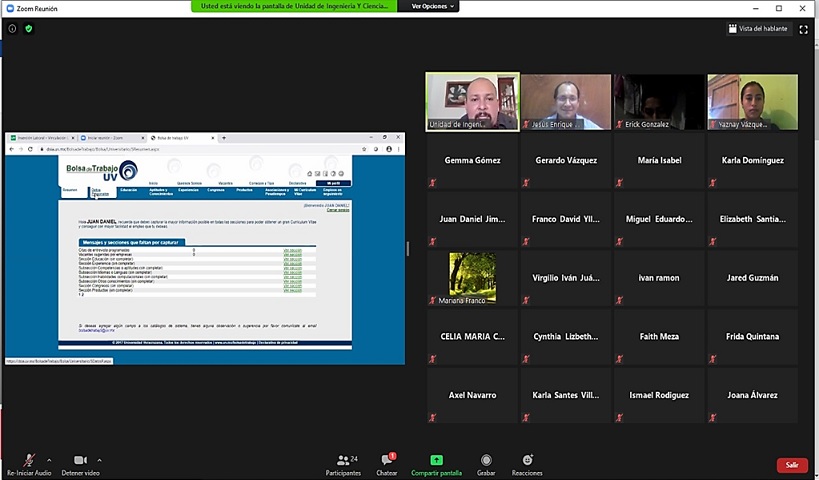Start recording with the Grabar button
This screenshot has height=480, width=819.
point(486,464)
